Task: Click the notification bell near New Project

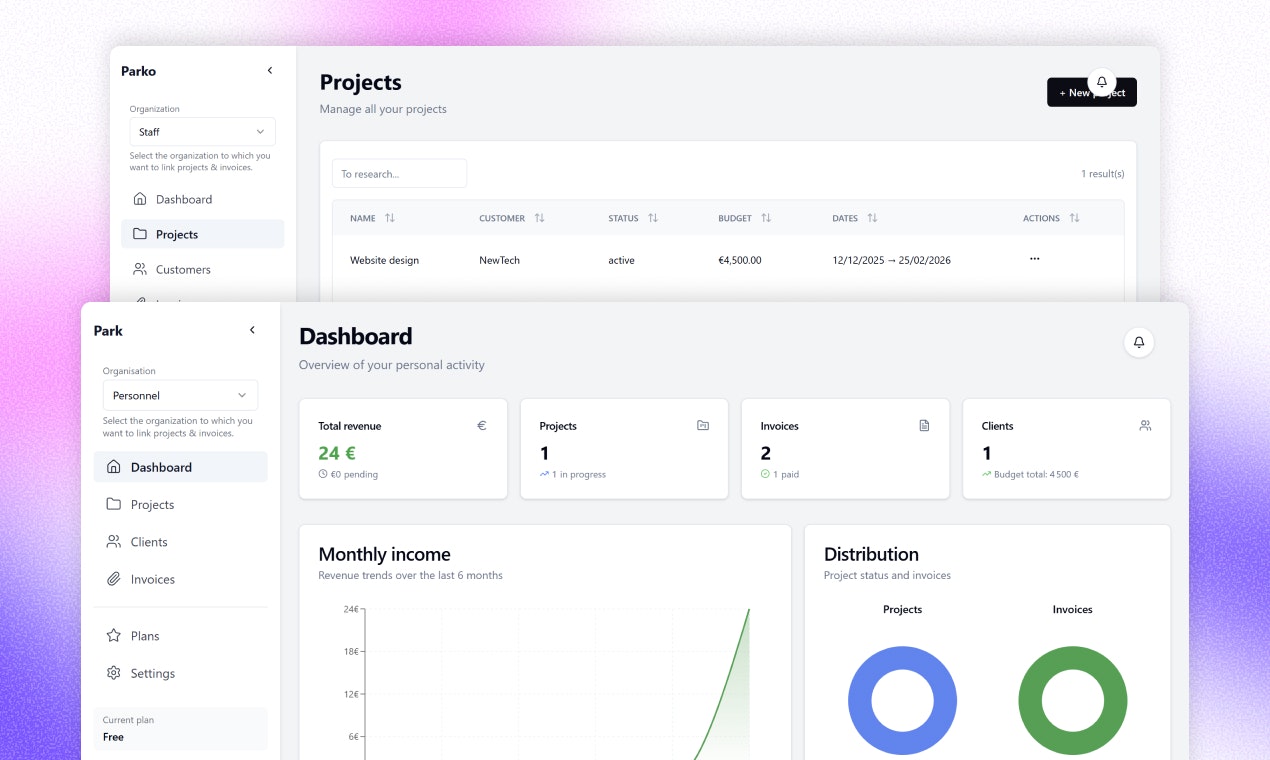Action: [1101, 82]
